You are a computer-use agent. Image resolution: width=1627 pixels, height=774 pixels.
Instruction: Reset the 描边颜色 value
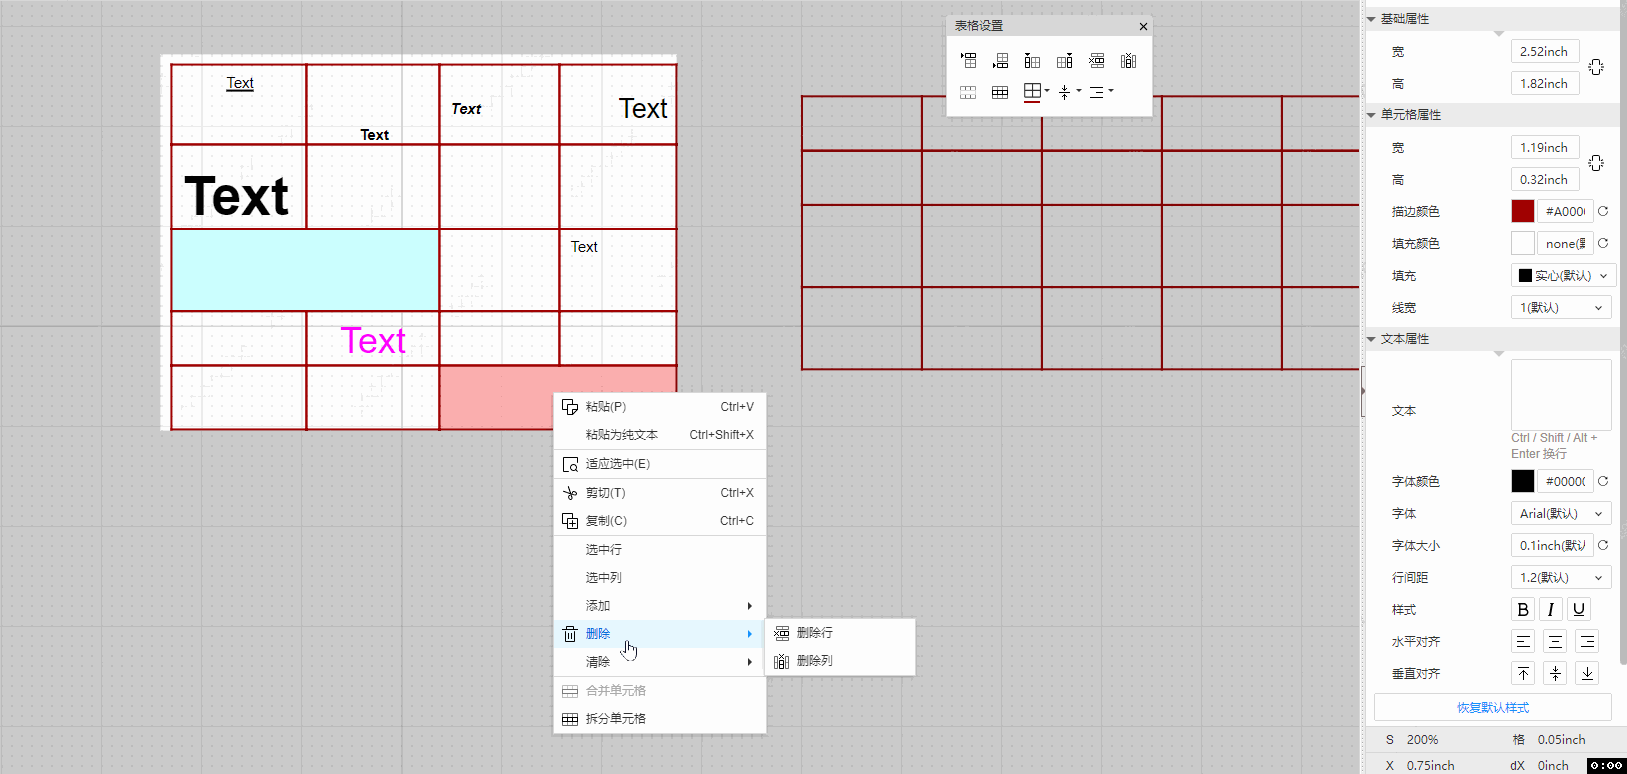click(x=1603, y=211)
